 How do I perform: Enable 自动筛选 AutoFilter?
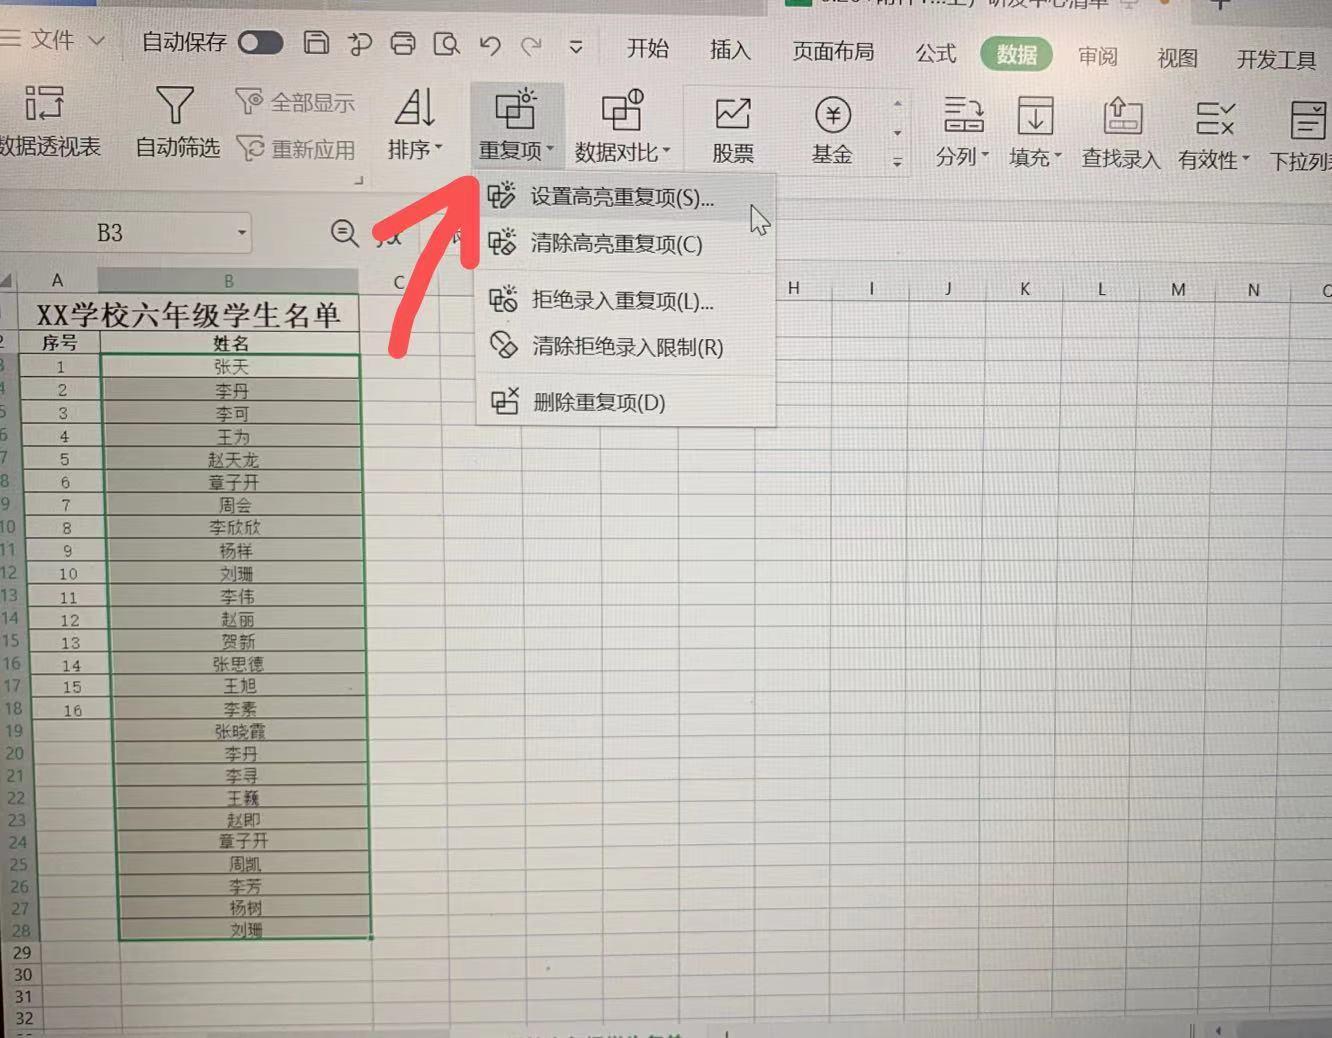click(x=174, y=125)
